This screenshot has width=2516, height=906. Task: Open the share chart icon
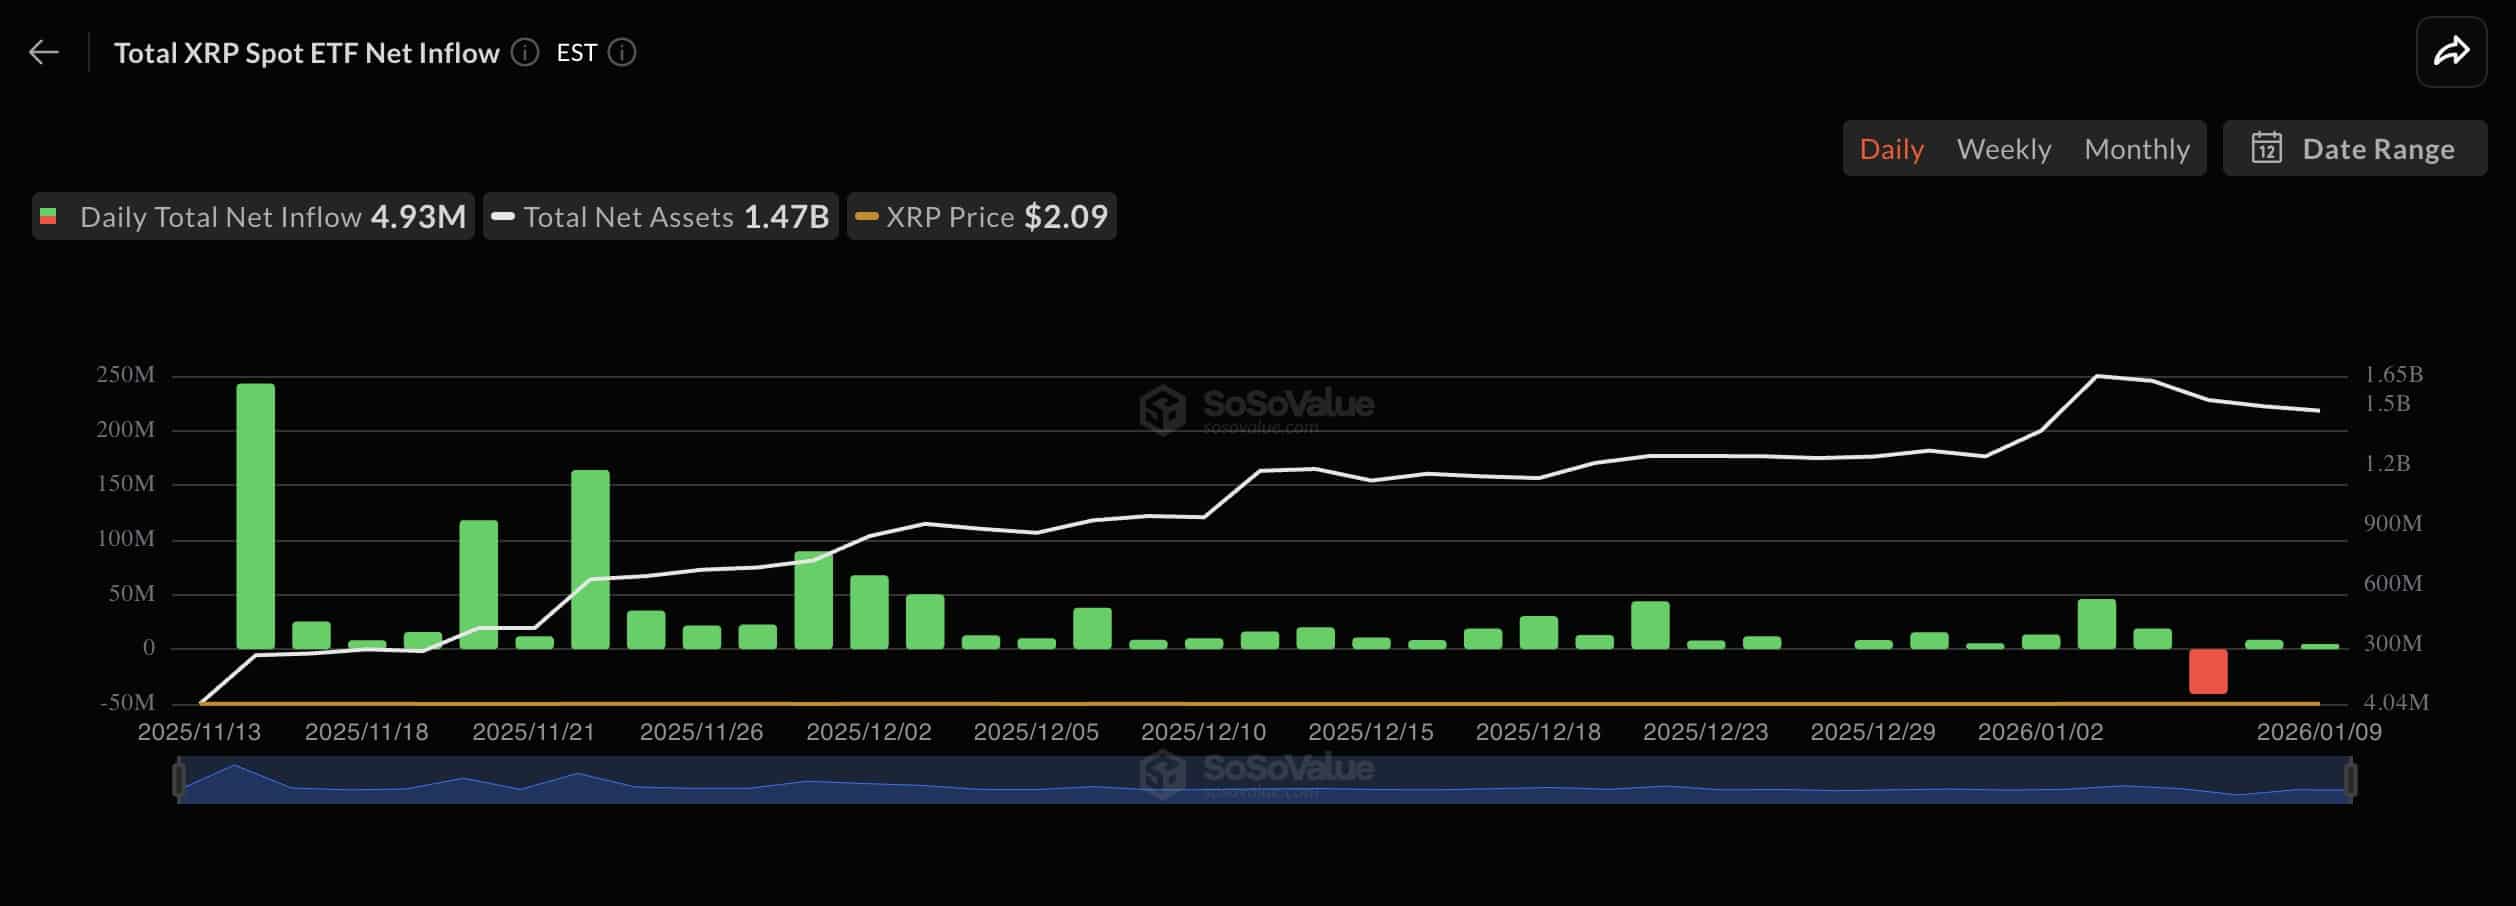pyautogui.click(x=2452, y=51)
